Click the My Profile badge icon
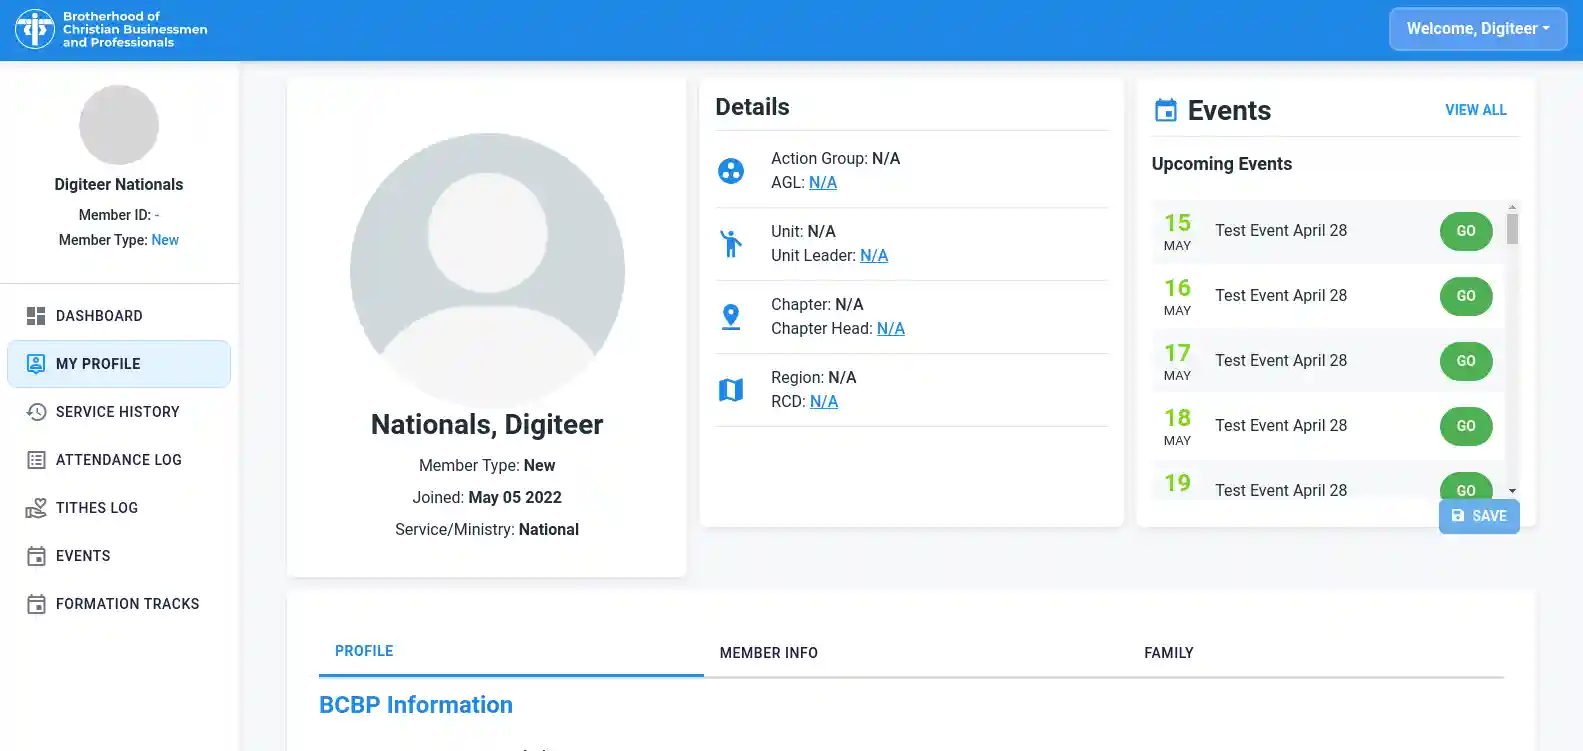The width and height of the screenshot is (1583, 751). (36, 364)
